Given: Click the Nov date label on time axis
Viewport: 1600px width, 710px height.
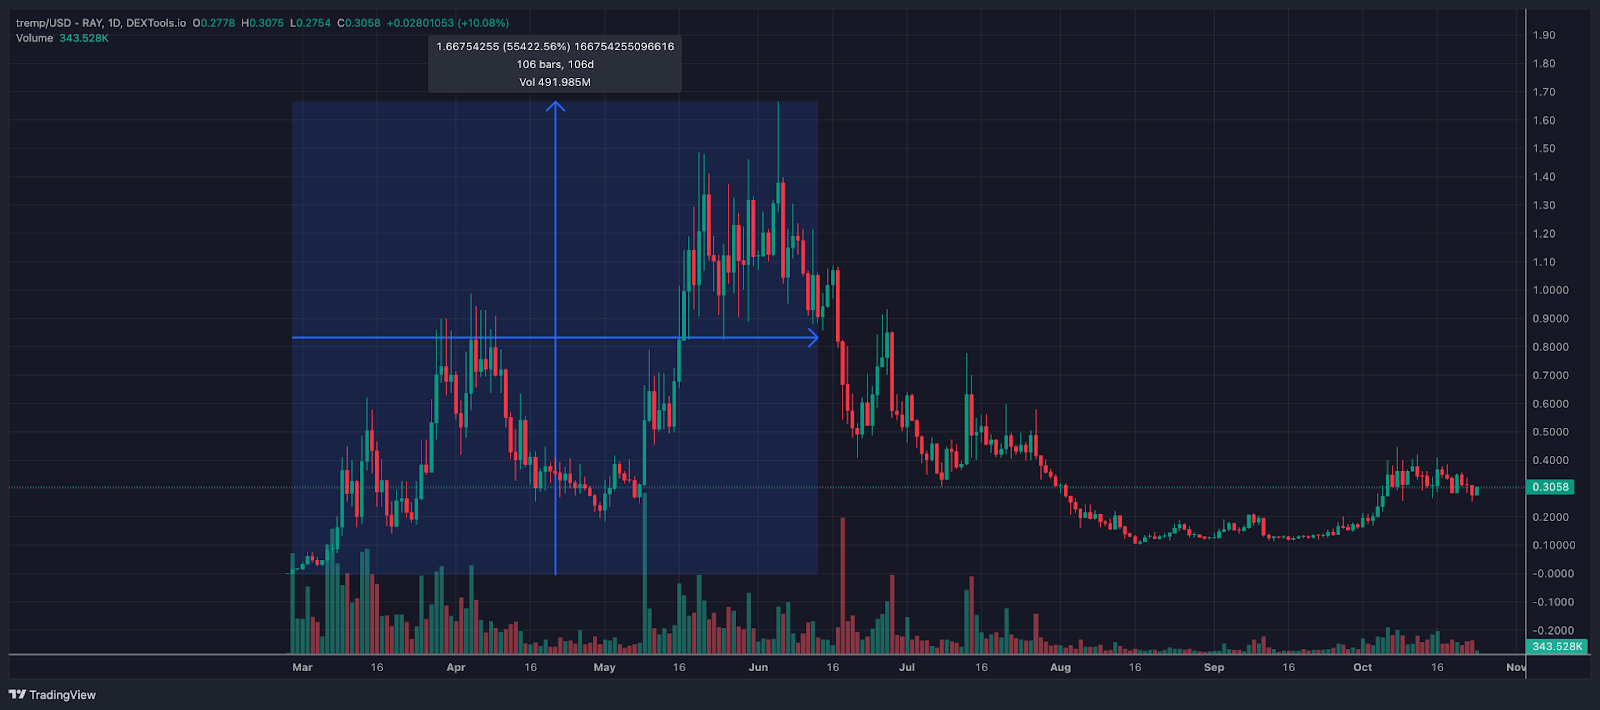Looking at the screenshot, I should click(1516, 667).
